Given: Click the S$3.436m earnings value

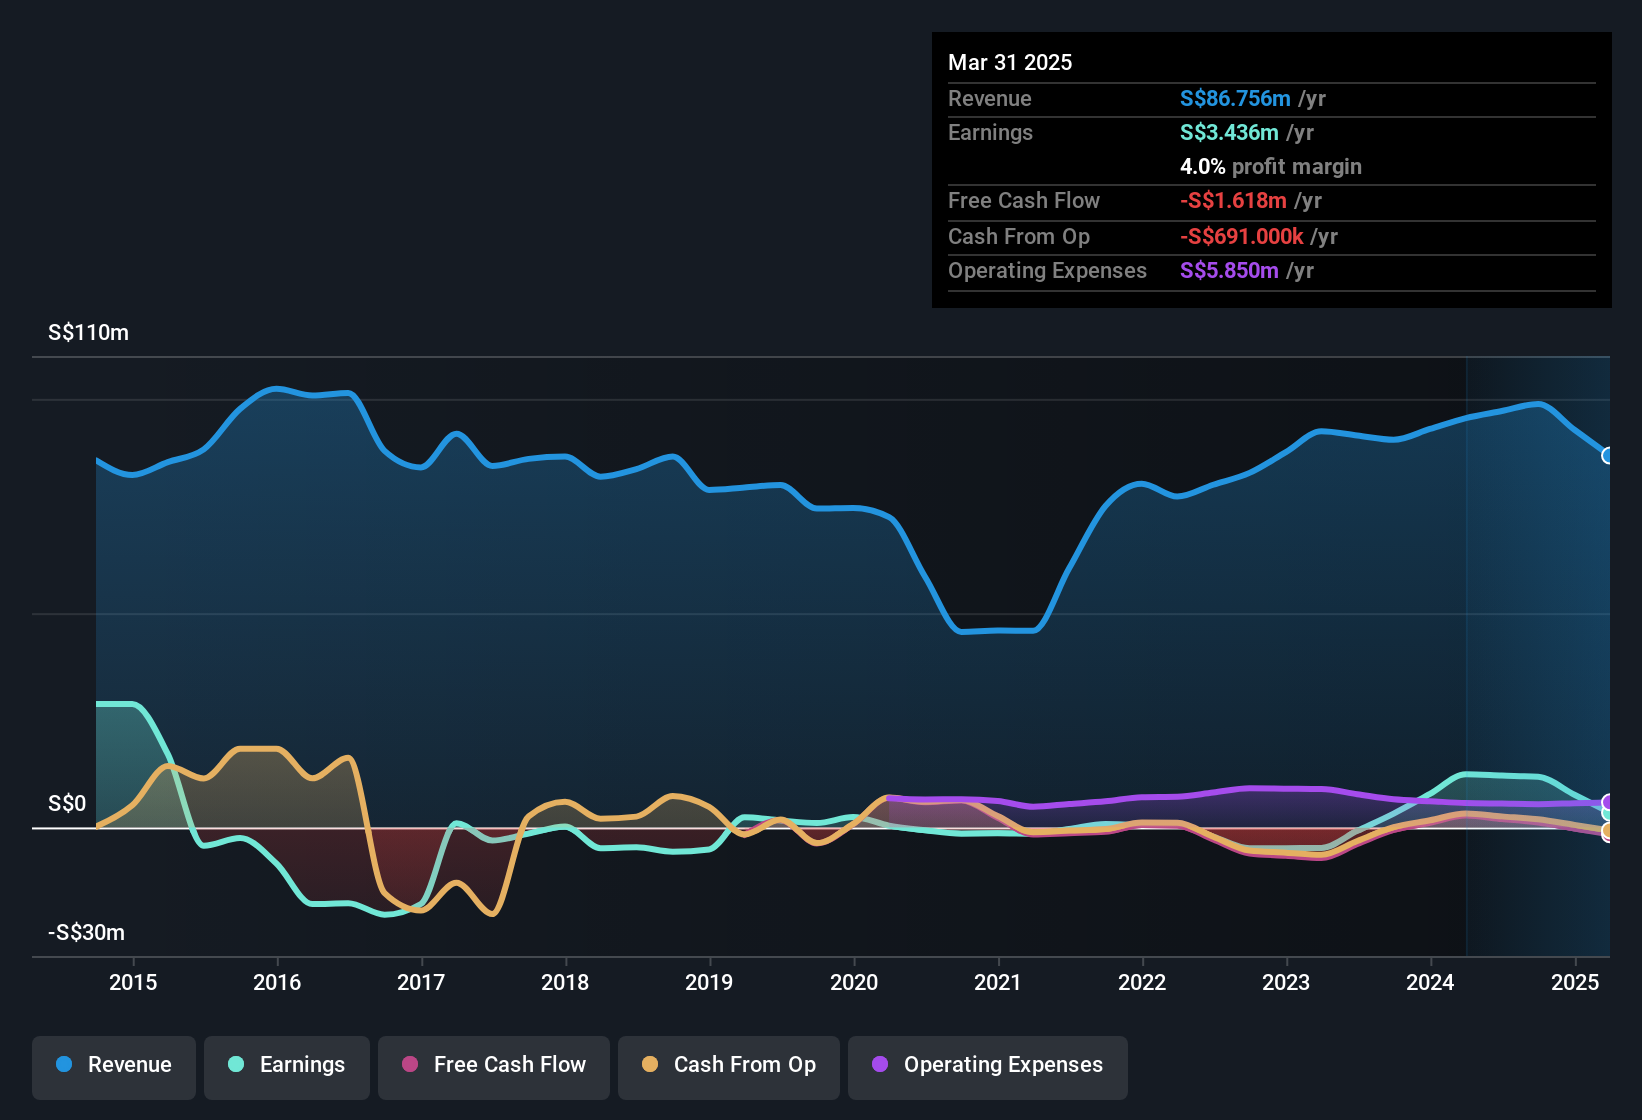Looking at the screenshot, I should click(x=1229, y=132).
